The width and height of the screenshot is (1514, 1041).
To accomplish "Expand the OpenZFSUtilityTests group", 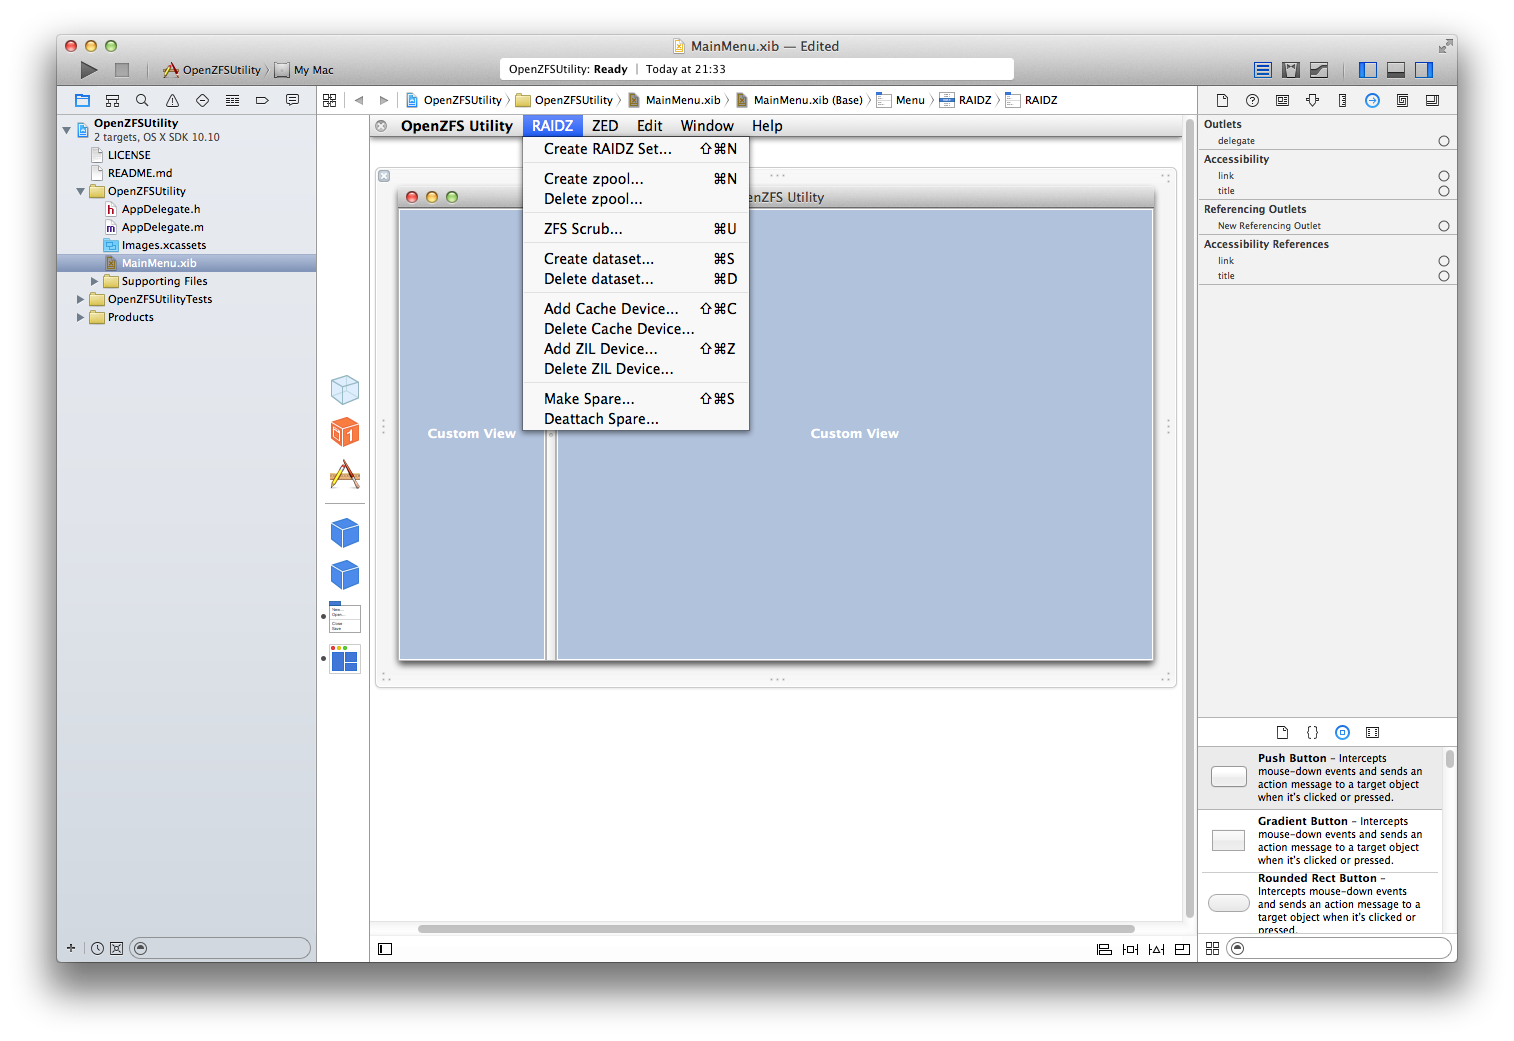I will (81, 299).
